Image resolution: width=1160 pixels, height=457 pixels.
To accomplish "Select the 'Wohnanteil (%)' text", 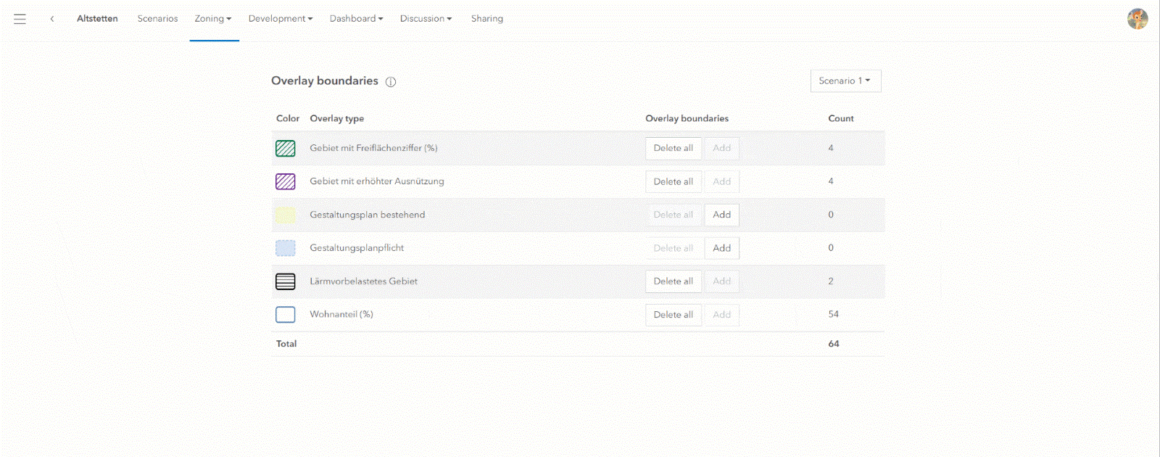I will point(342,314).
